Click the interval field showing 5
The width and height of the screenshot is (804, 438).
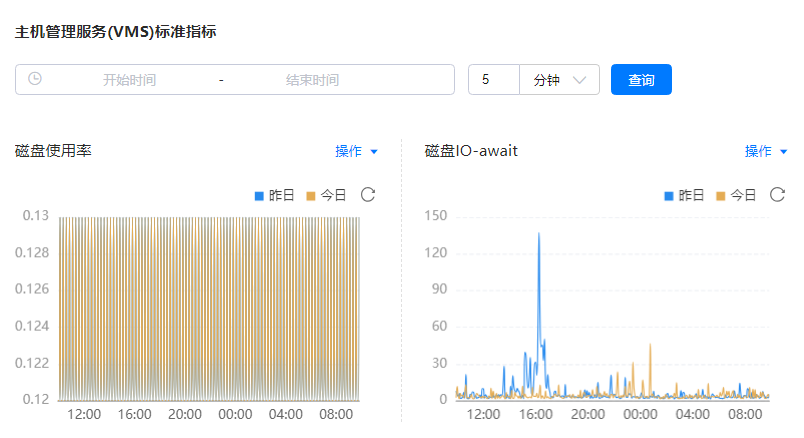click(x=494, y=80)
